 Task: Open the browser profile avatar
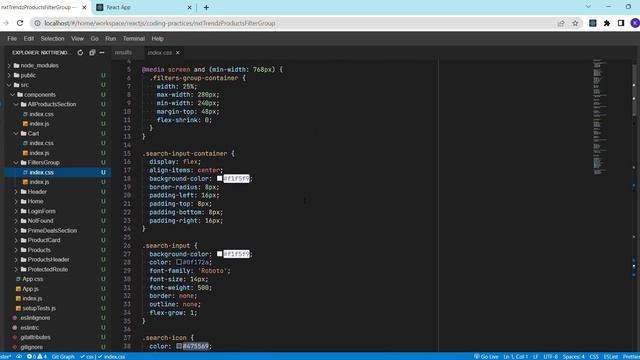coord(635,23)
